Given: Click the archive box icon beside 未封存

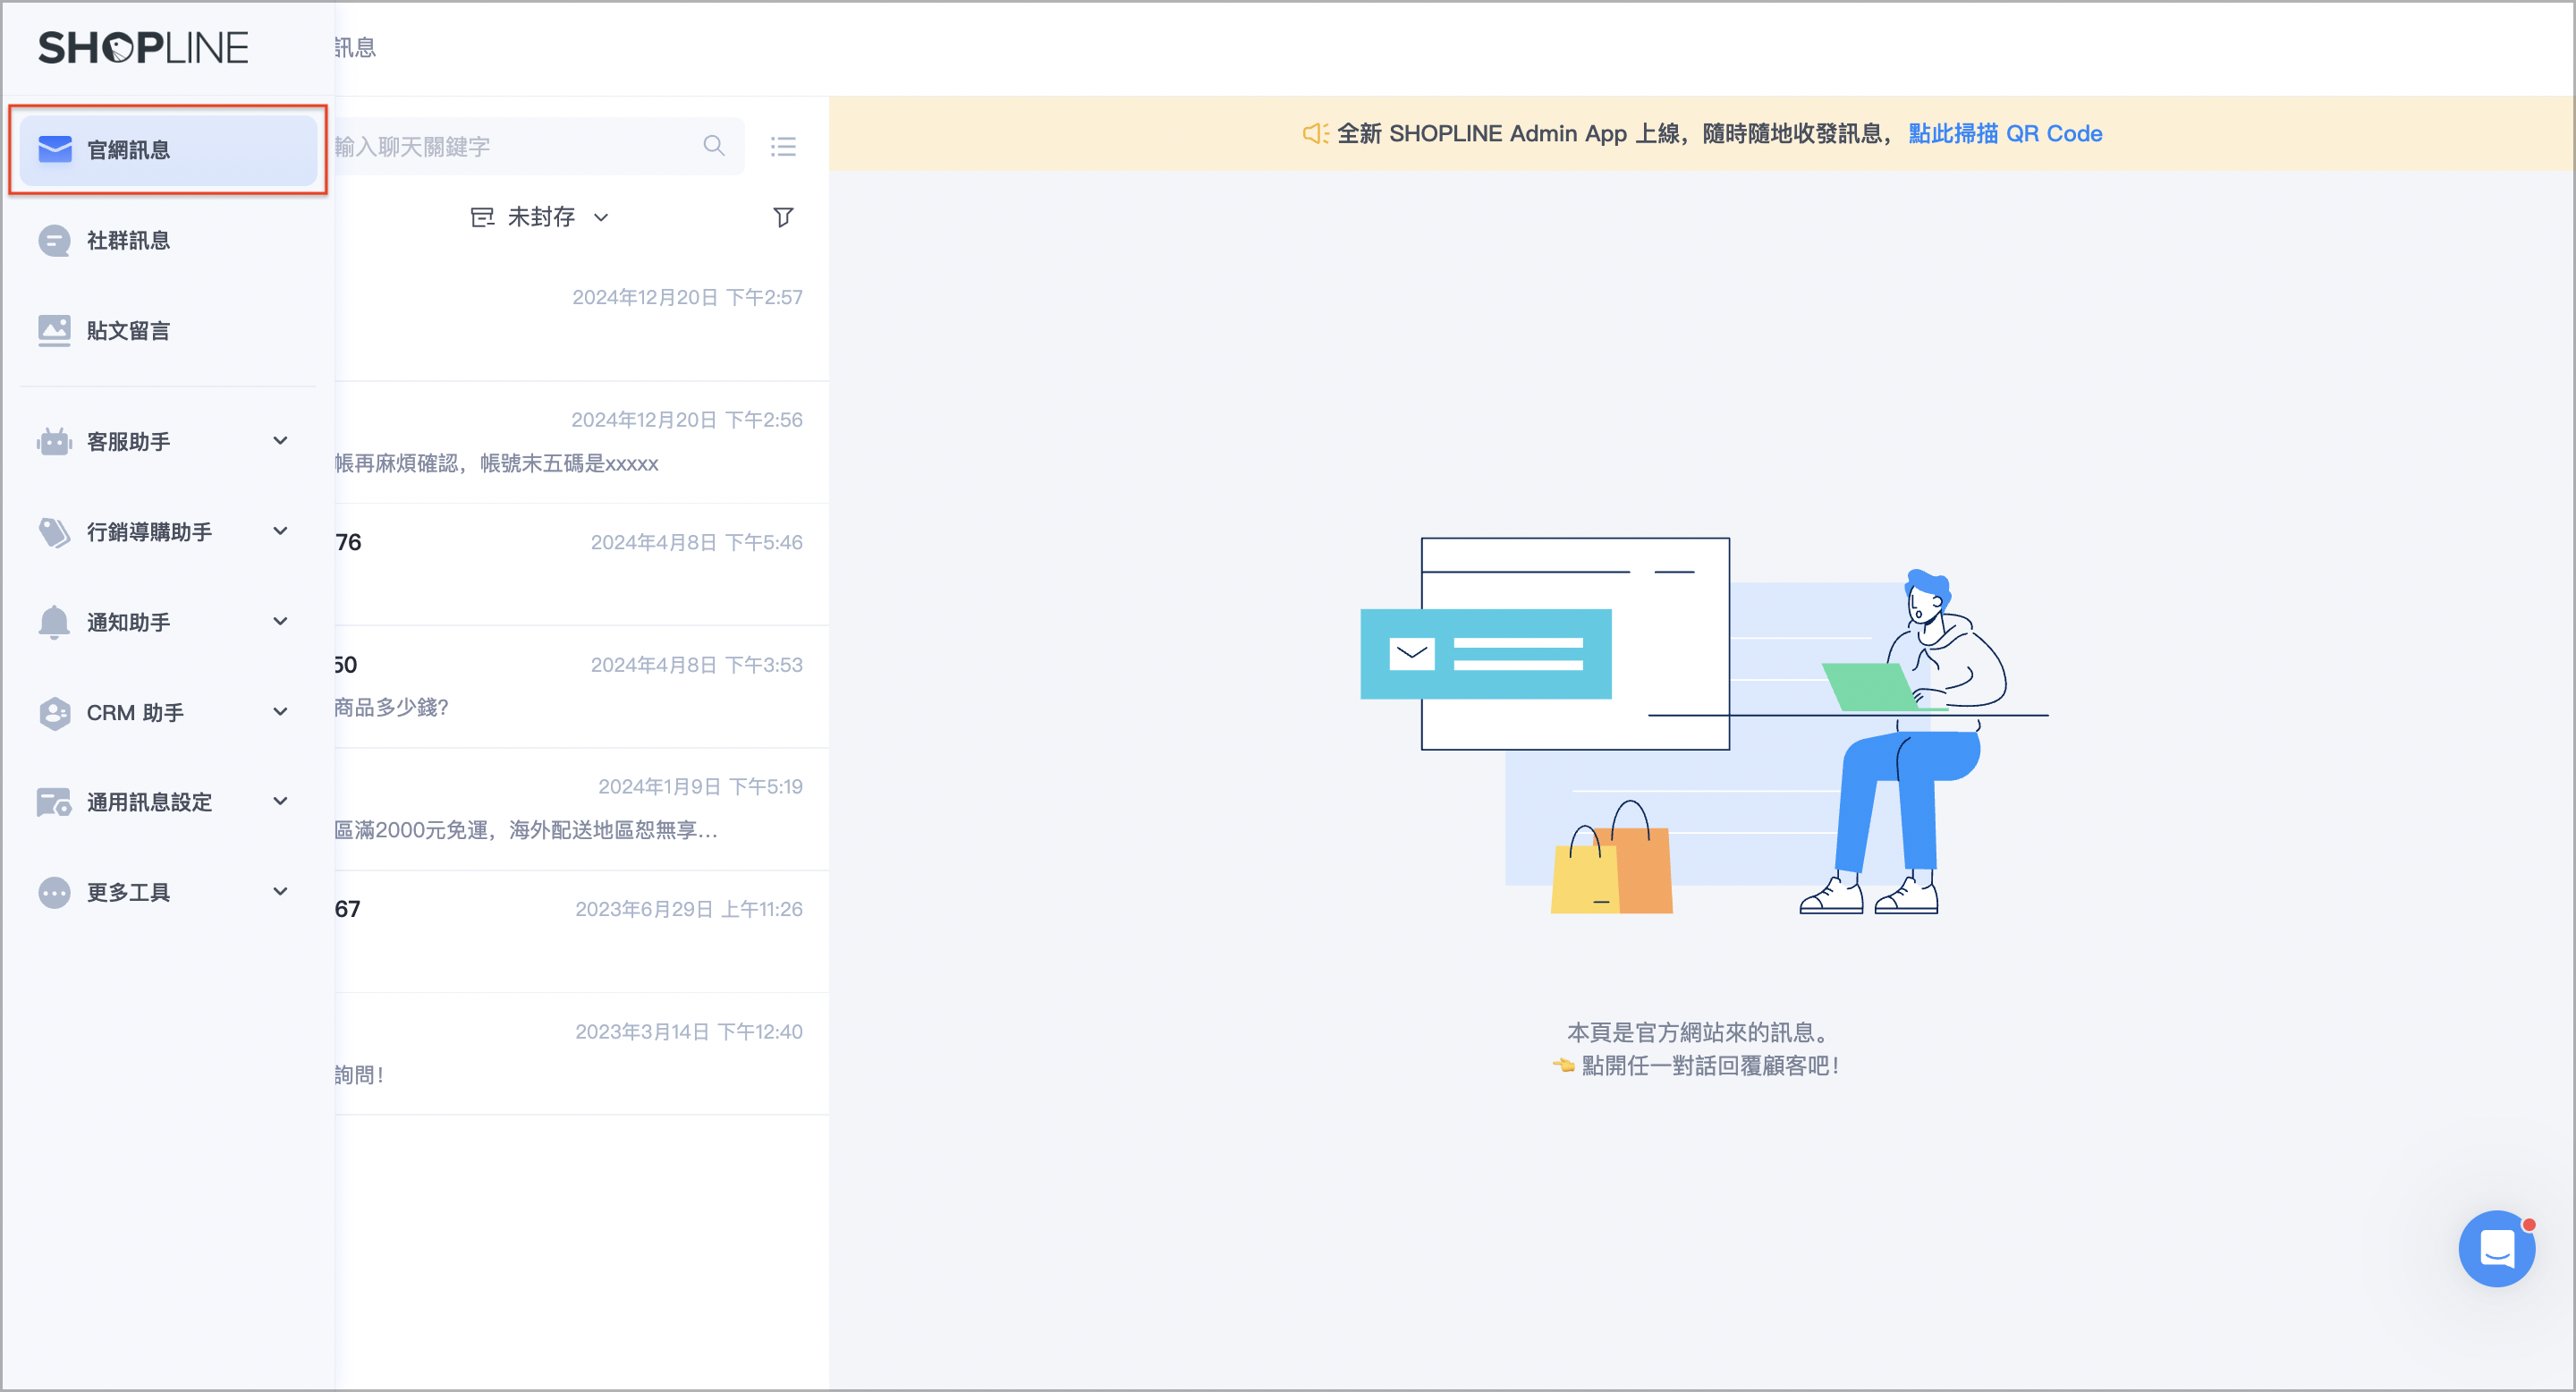Looking at the screenshot, I should [482, 217].
